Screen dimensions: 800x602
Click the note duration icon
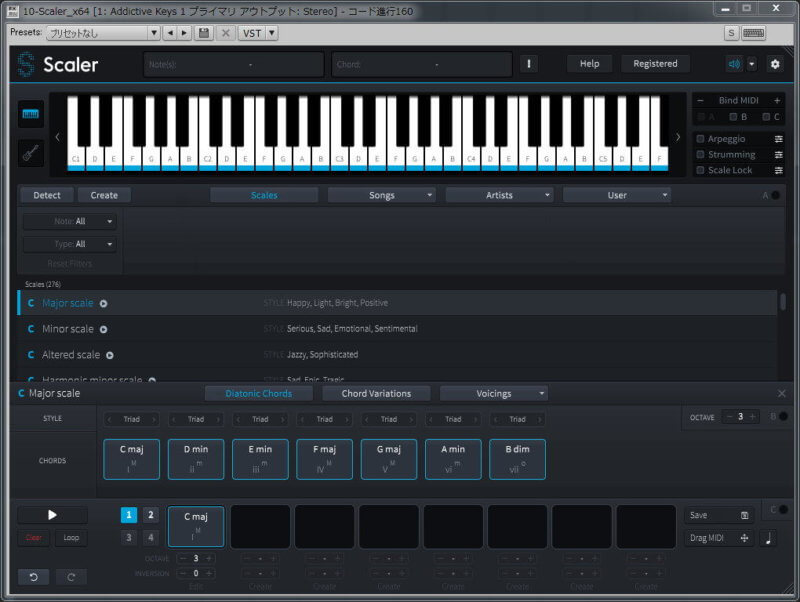[x=768, y=538]
